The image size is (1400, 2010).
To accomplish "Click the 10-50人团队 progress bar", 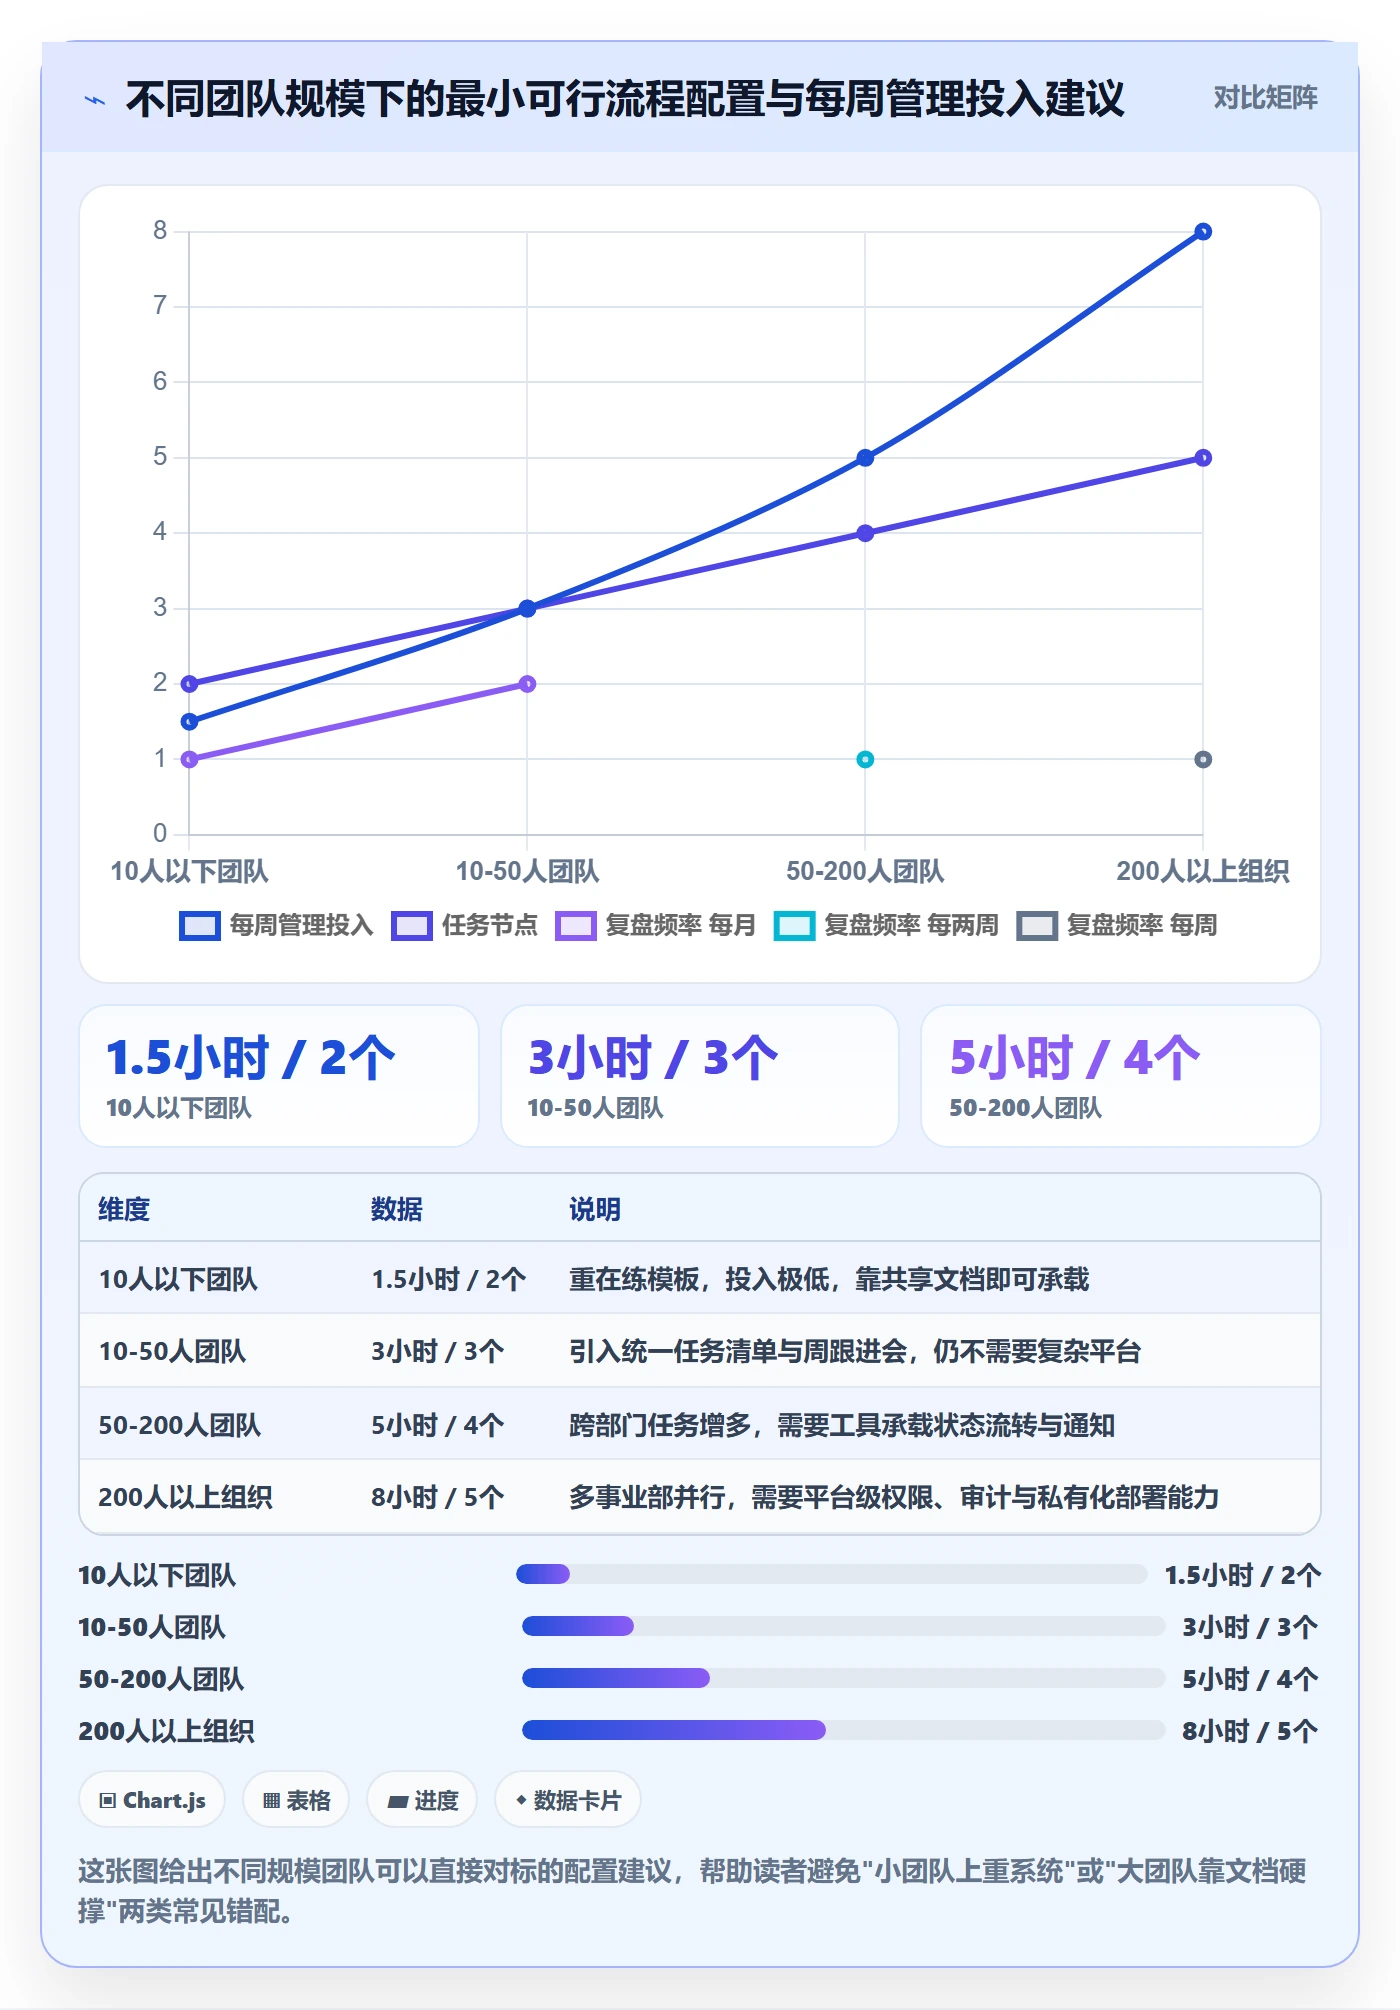I will 843,1626.
